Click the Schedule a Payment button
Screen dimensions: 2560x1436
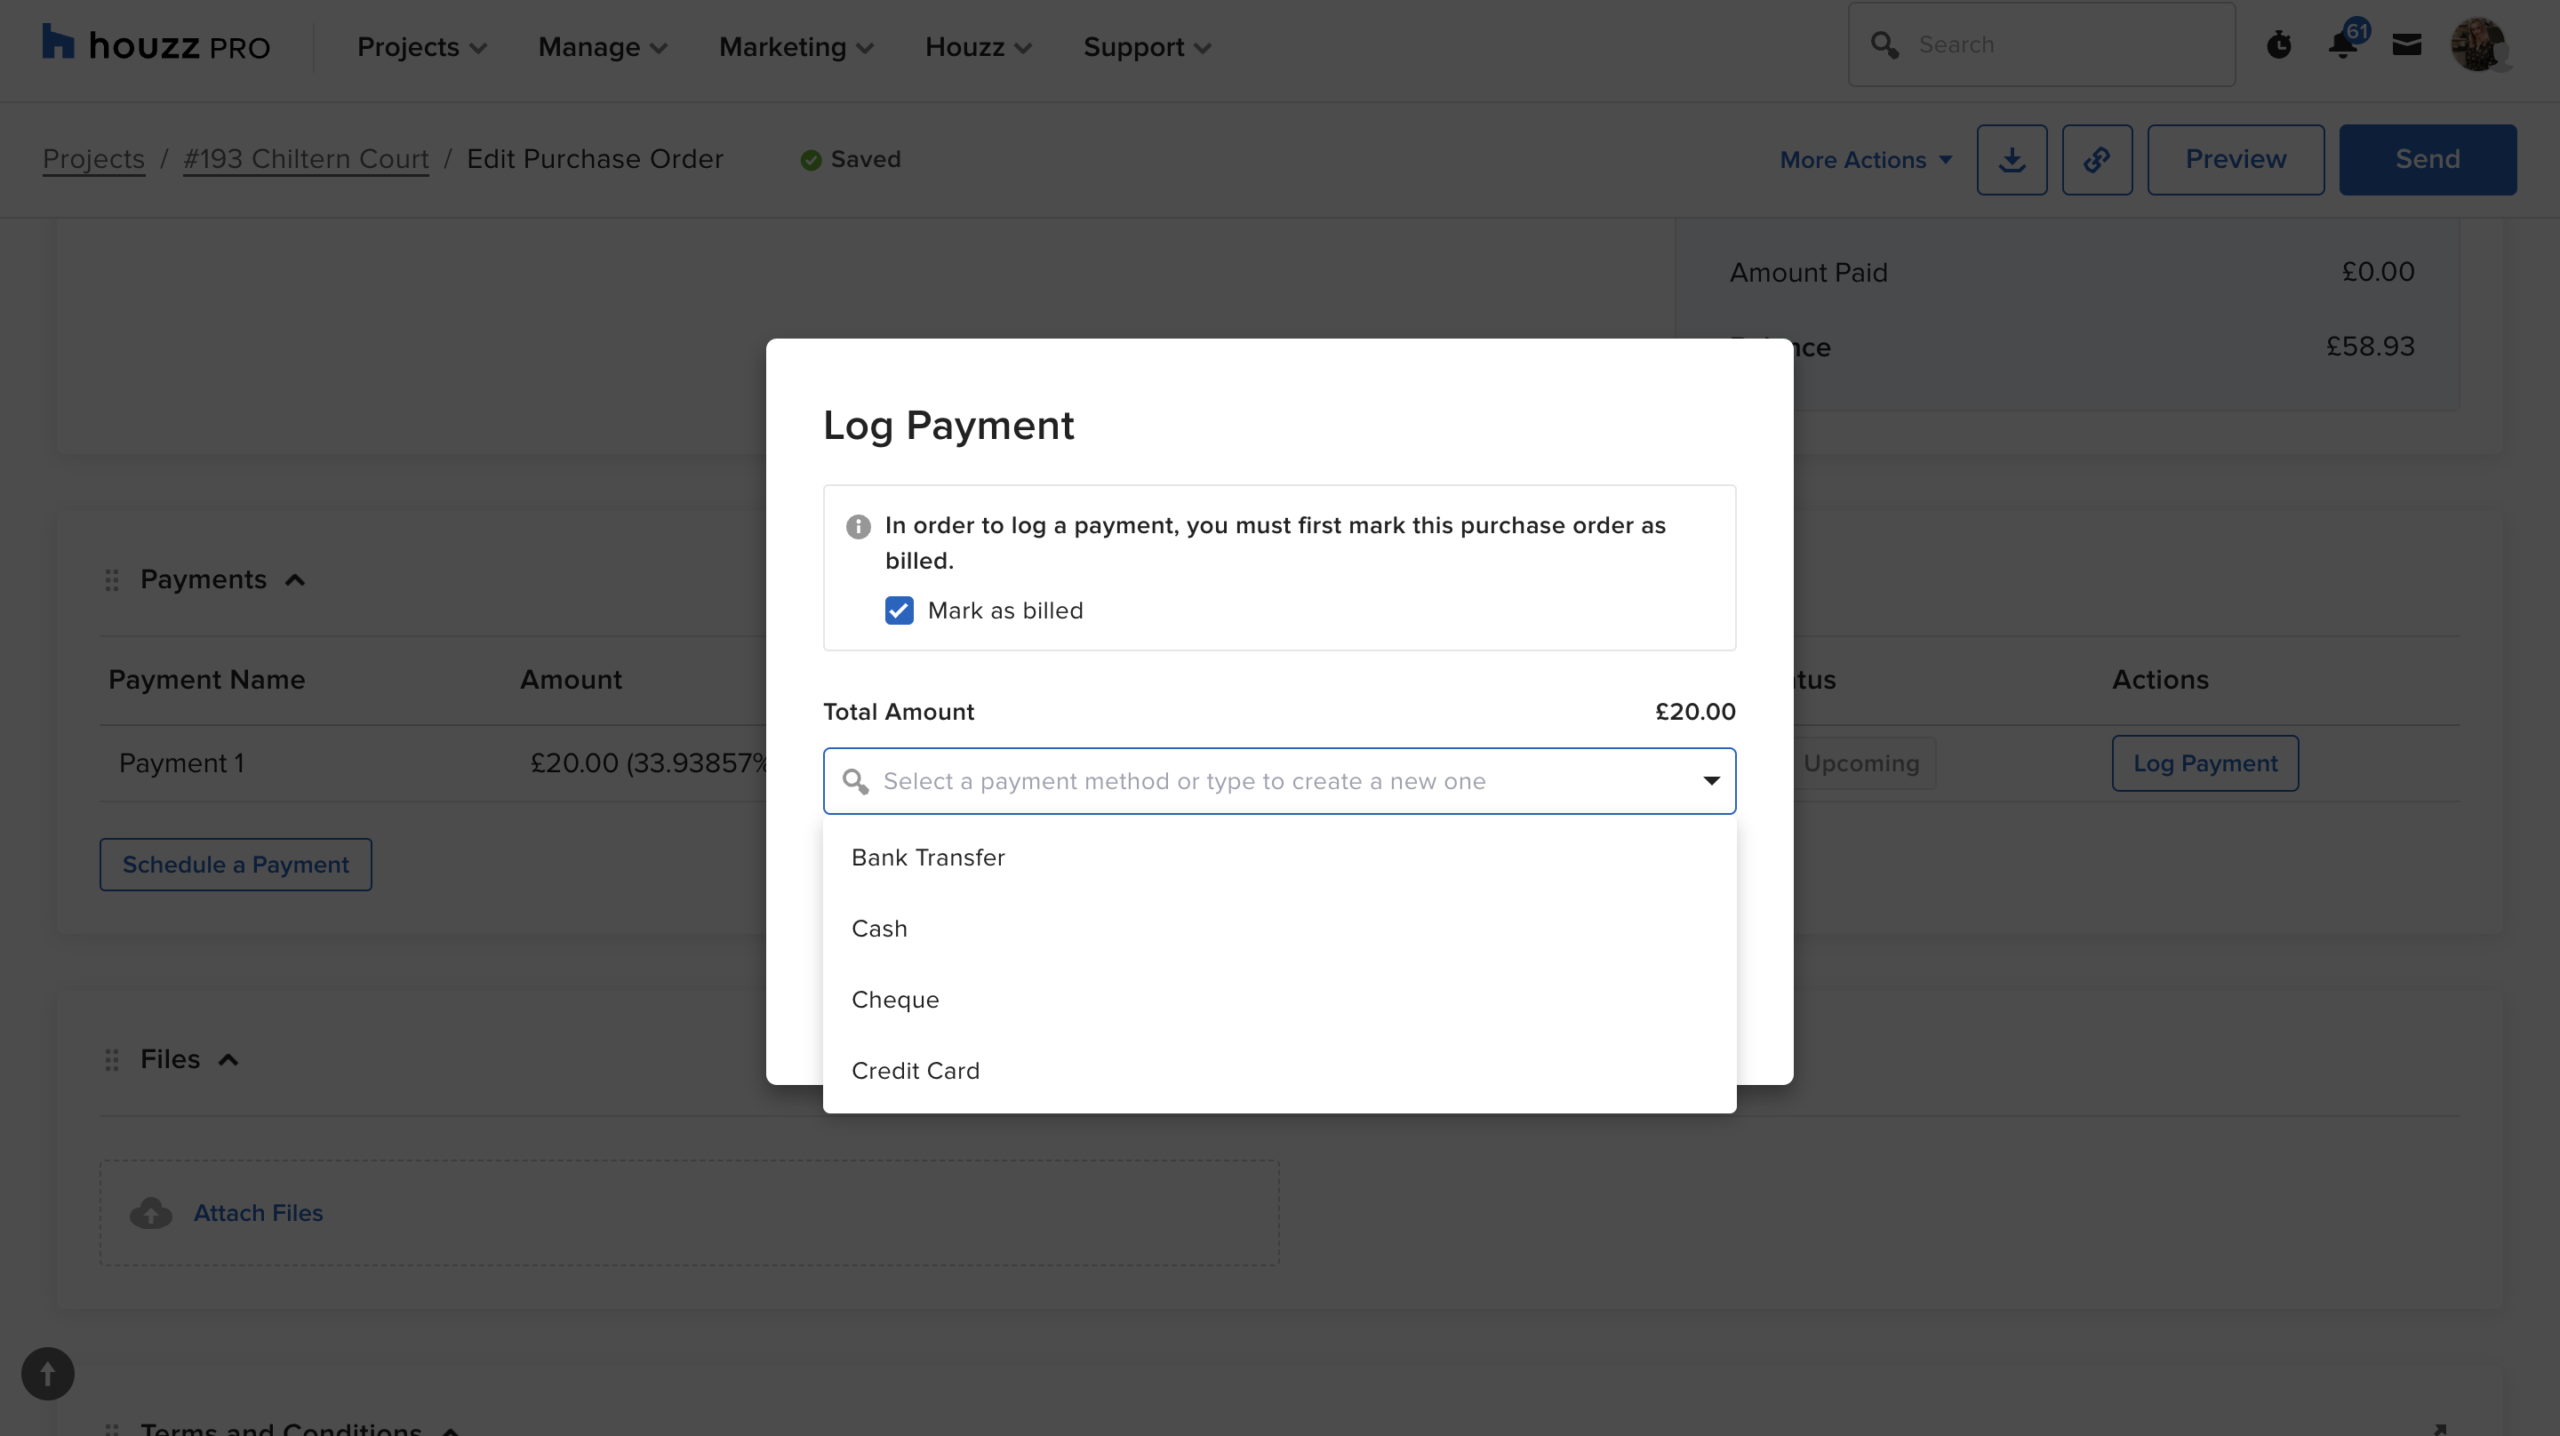click(235, 865)
